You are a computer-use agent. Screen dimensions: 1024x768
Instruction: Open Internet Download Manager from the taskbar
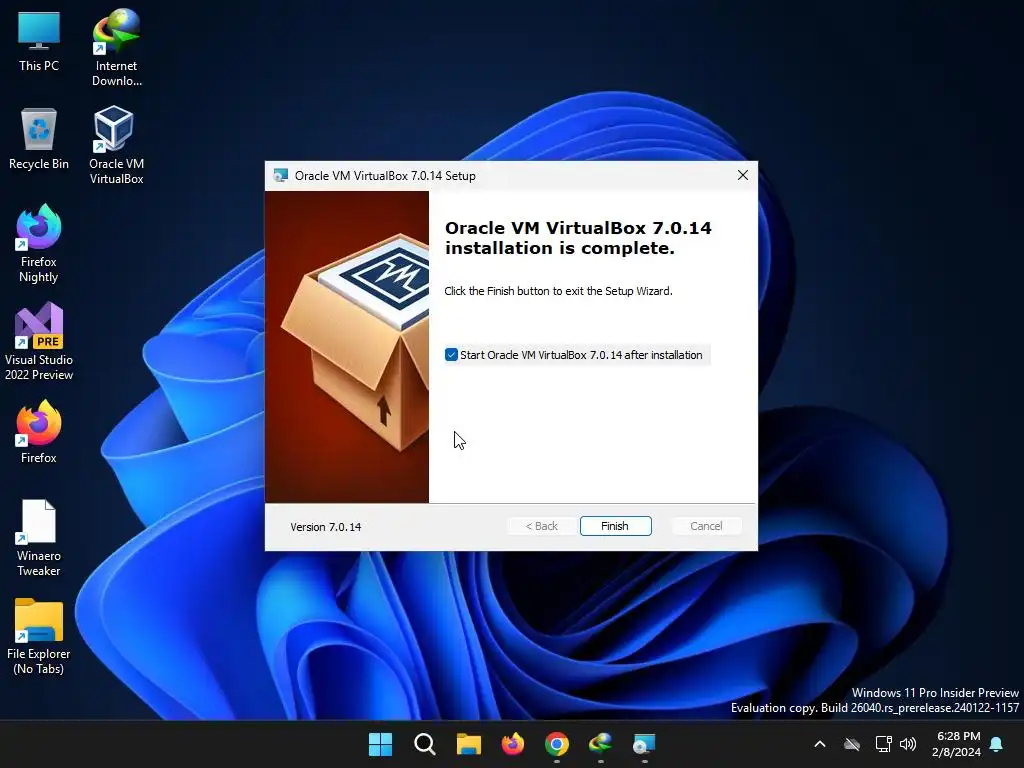point(600,744)
